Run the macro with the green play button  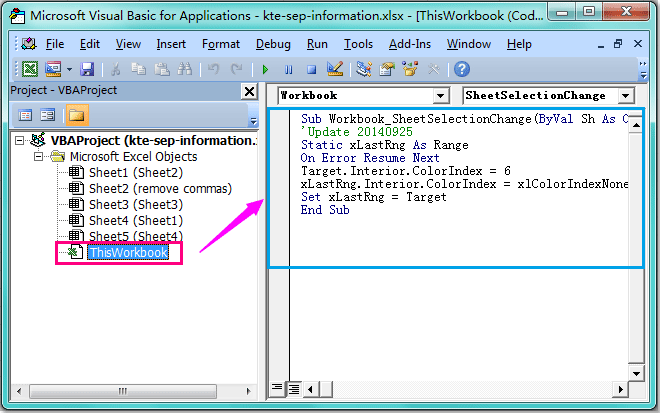coord(265,69)
